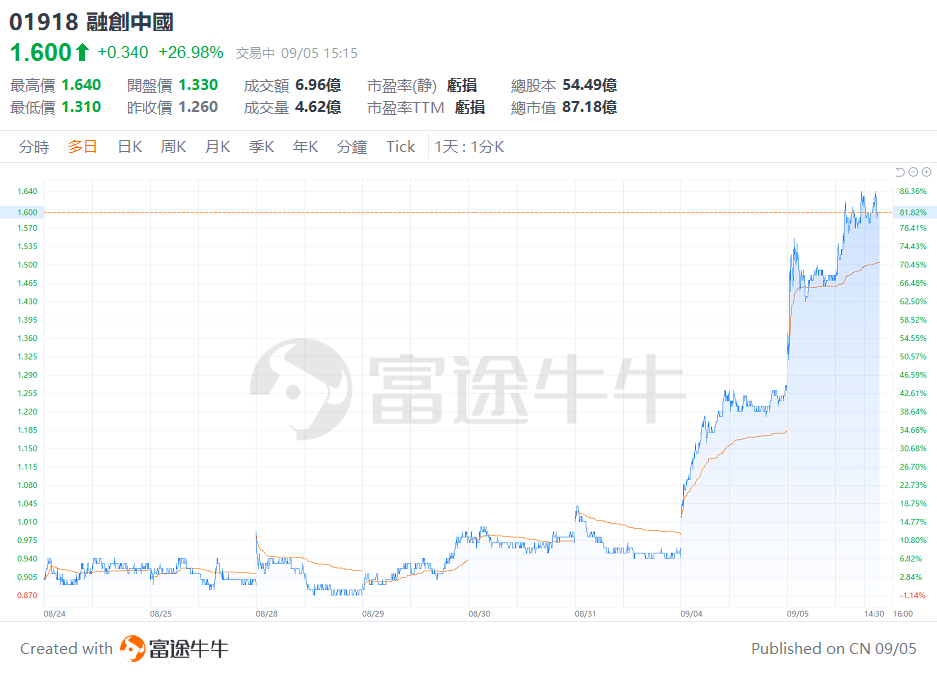Click the 成交額 value 6.96億
Screen dimensions: 937x675
coord(318,85)
